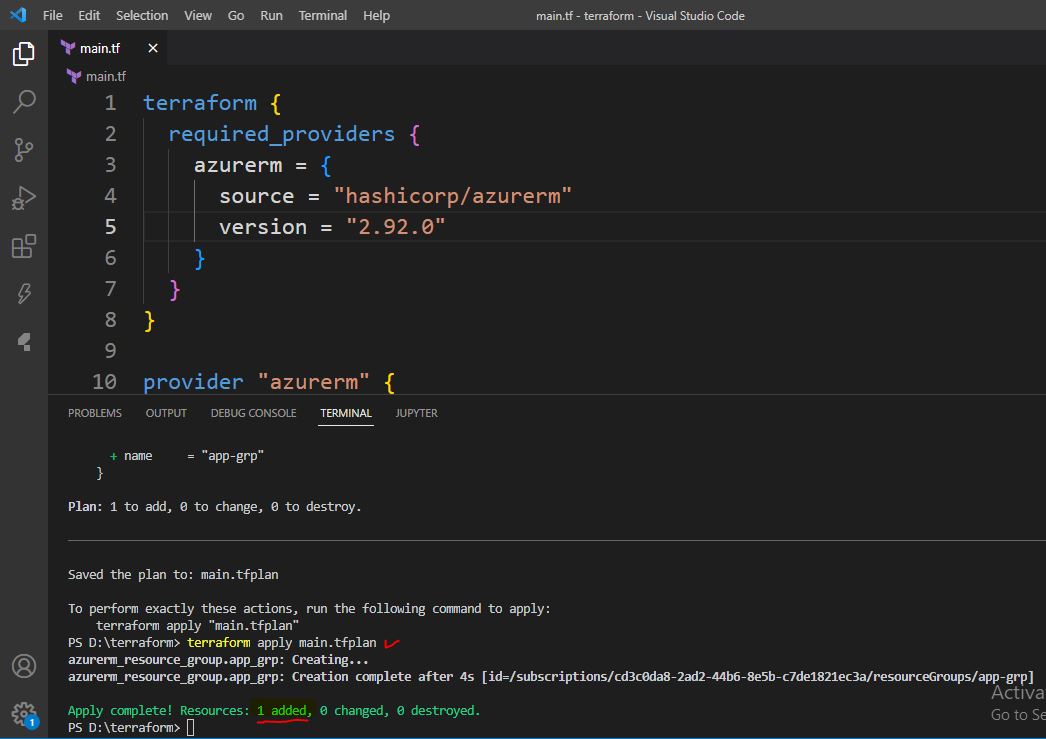
Task: Click the lightning bolt activity bar icon
Action: pyautogui.click(x=24, y=293)
